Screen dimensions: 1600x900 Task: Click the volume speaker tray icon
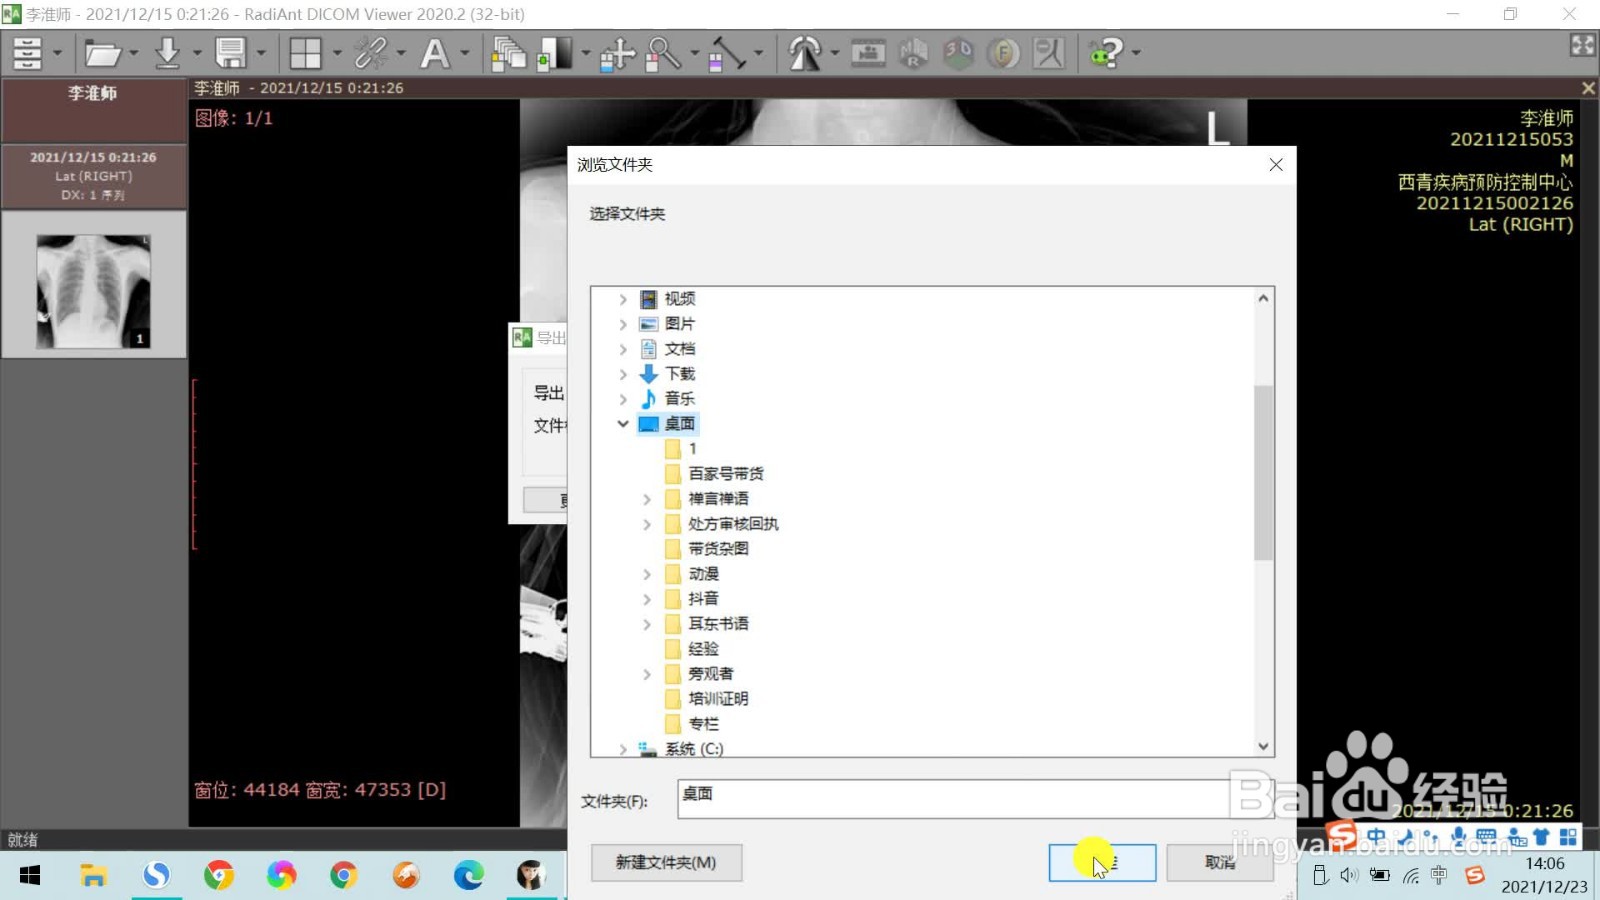pos(1349,876)
